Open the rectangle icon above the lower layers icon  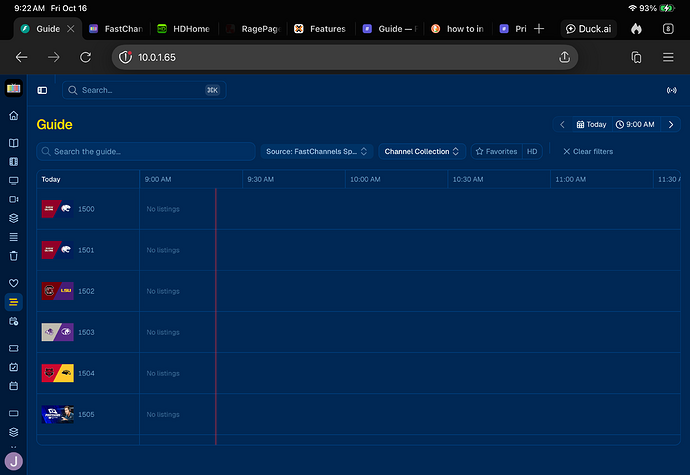point(14,413)
